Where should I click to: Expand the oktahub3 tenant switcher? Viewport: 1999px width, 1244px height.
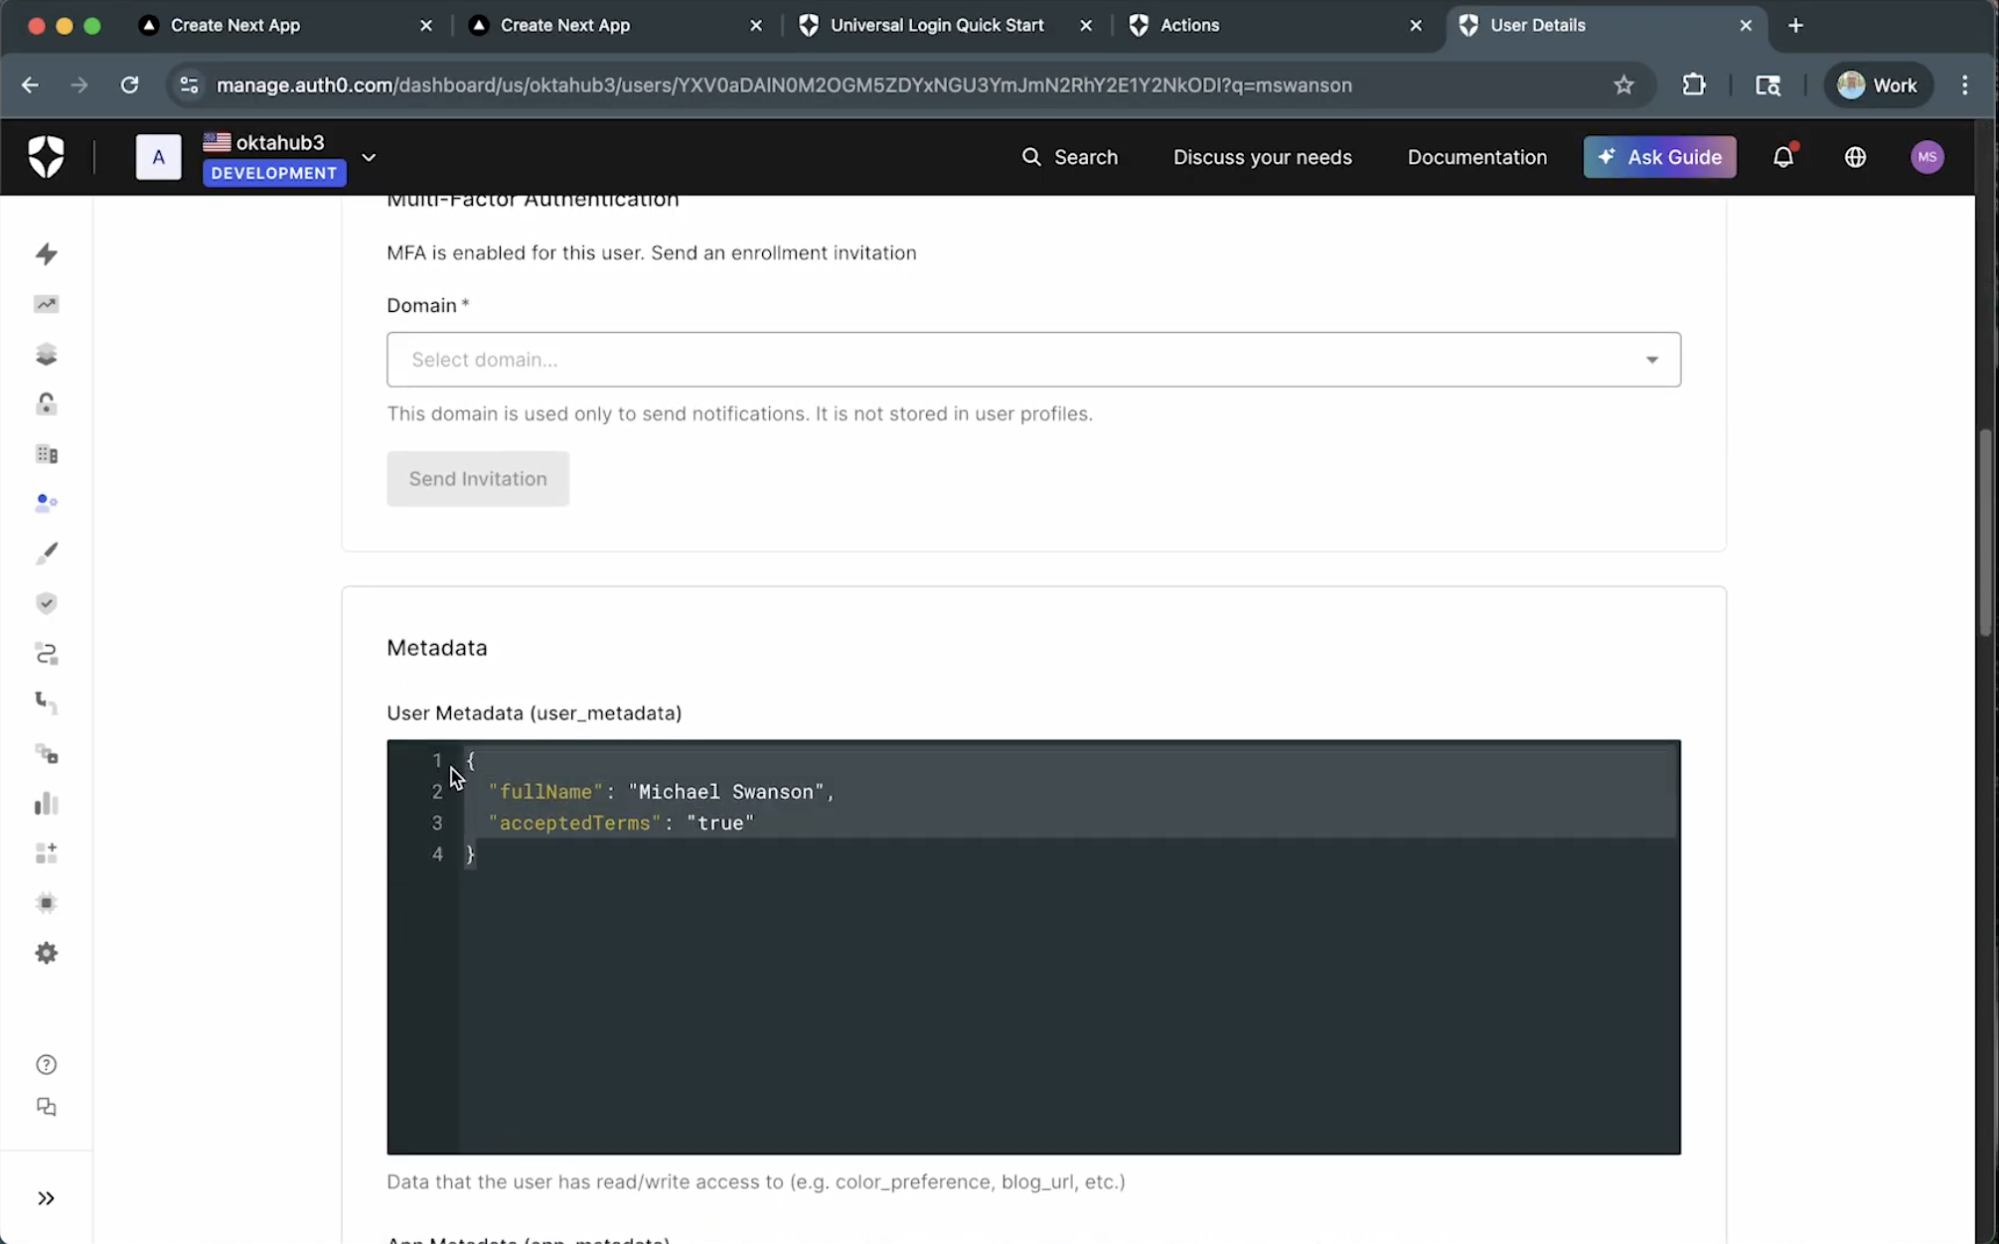click(369, 157)
